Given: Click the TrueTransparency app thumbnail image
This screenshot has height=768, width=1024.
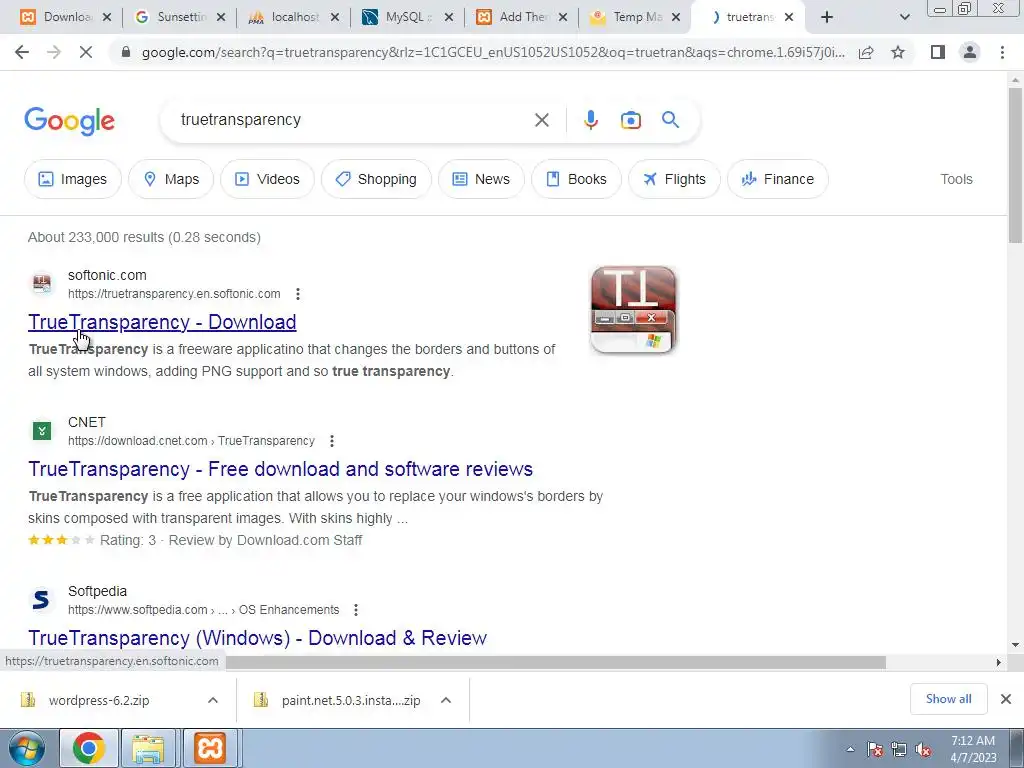Looking at the screenshot, I should [633, 310].
